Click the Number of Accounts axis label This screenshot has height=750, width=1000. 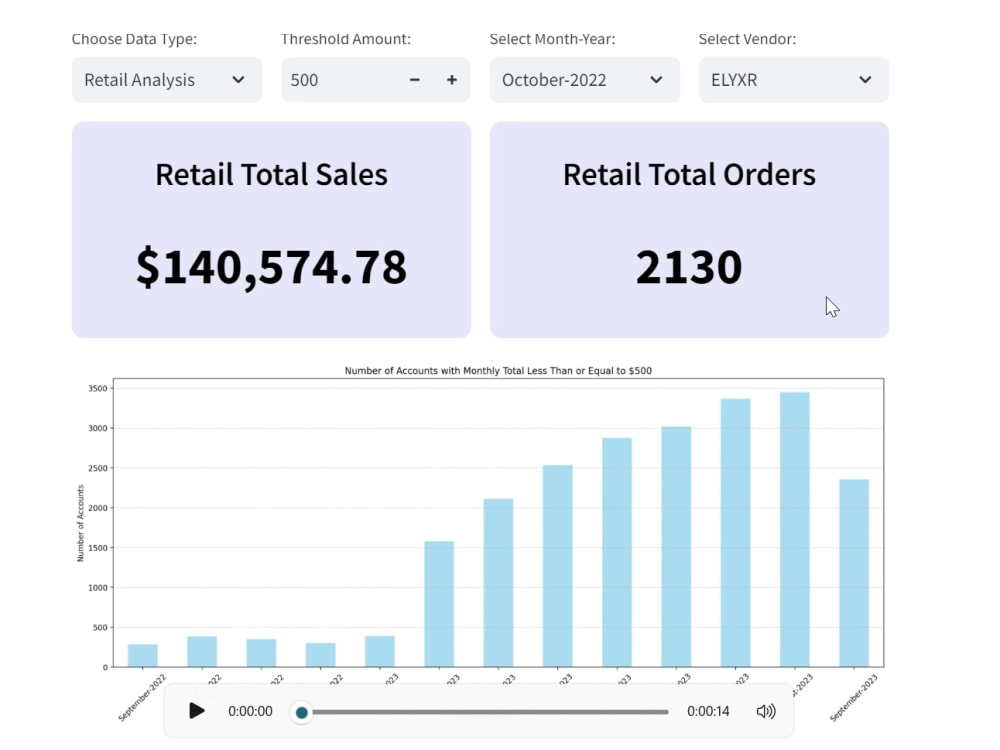tap(82, 520)
